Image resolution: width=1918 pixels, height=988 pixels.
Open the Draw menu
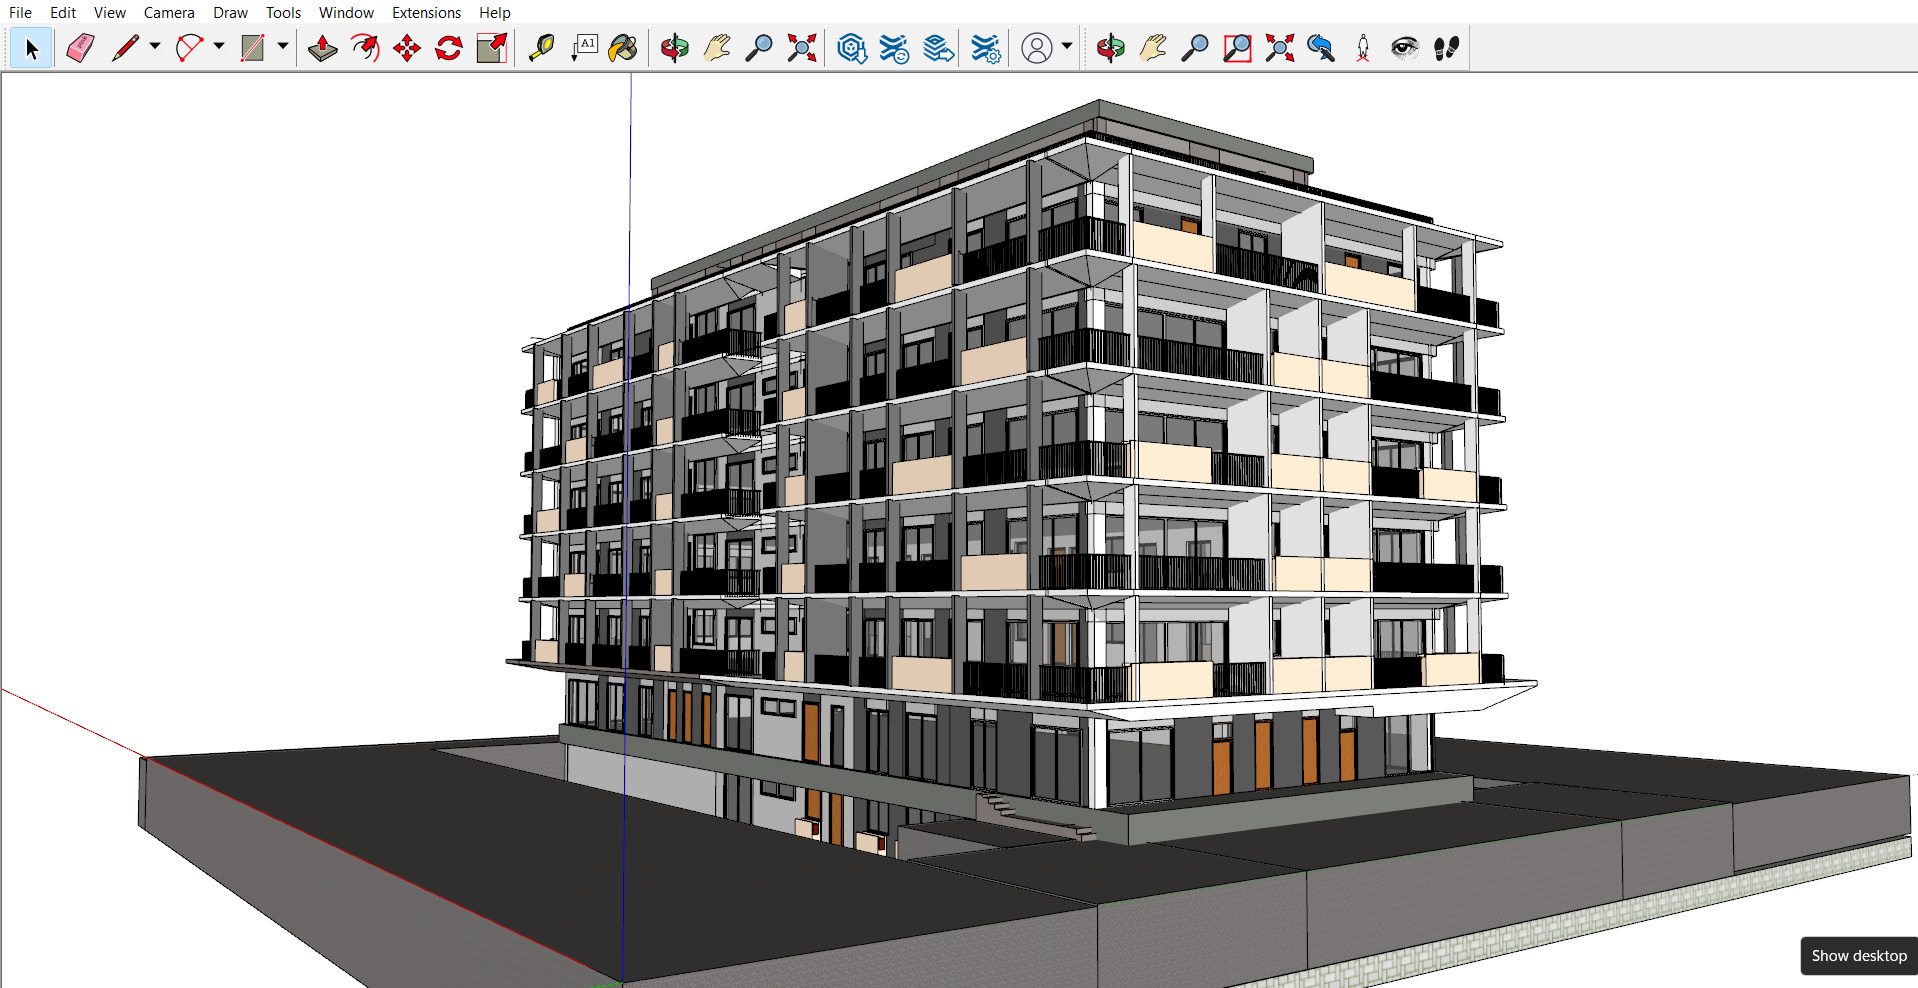click(230, 13)
